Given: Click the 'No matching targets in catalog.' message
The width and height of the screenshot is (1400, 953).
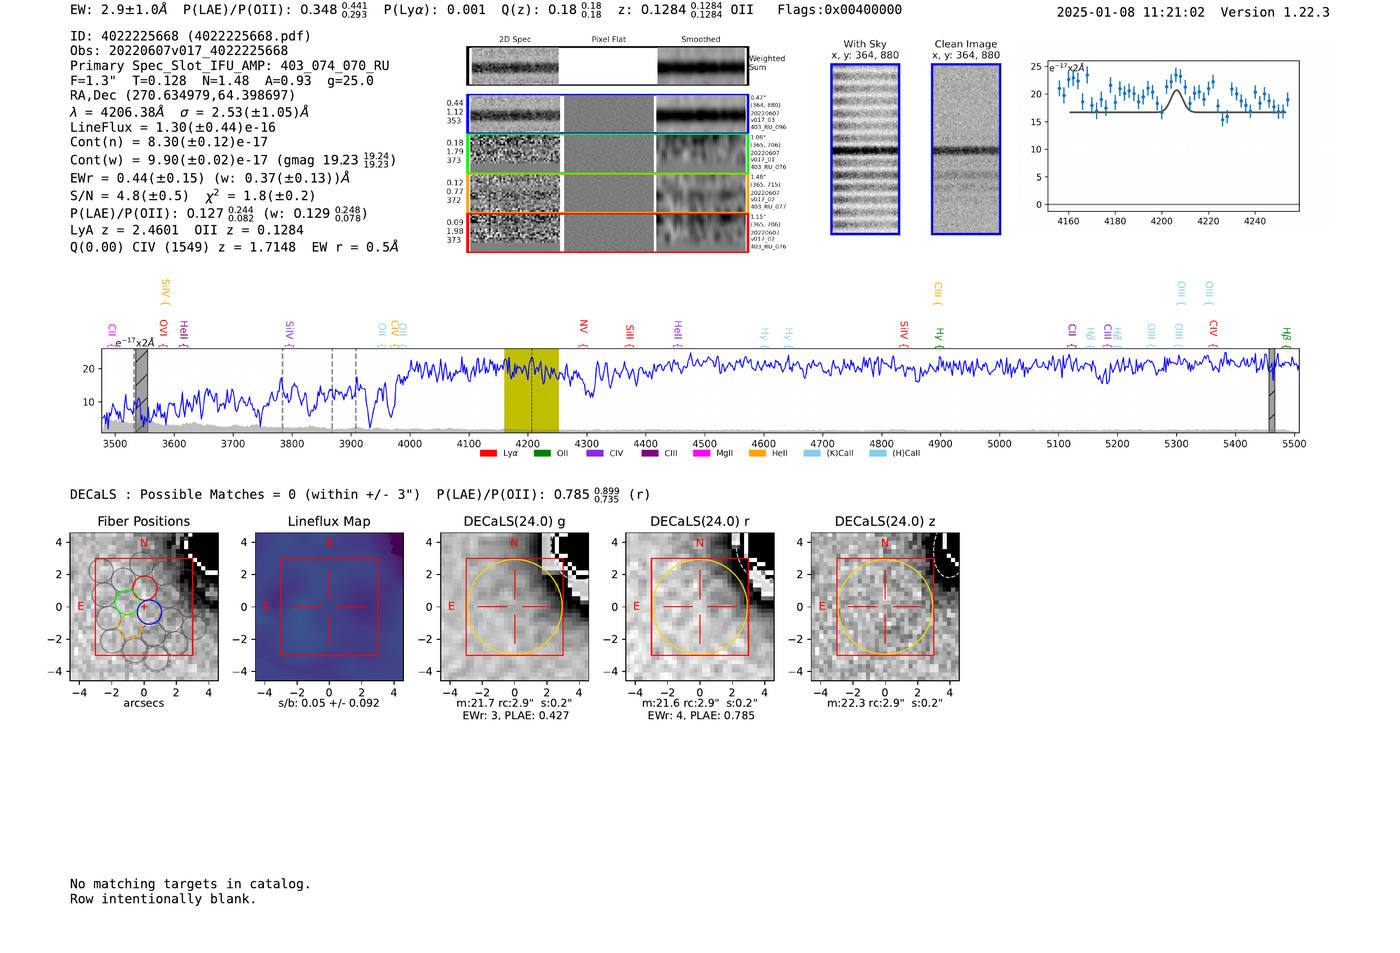Looking at the screenshot, I should pos(190,884).
